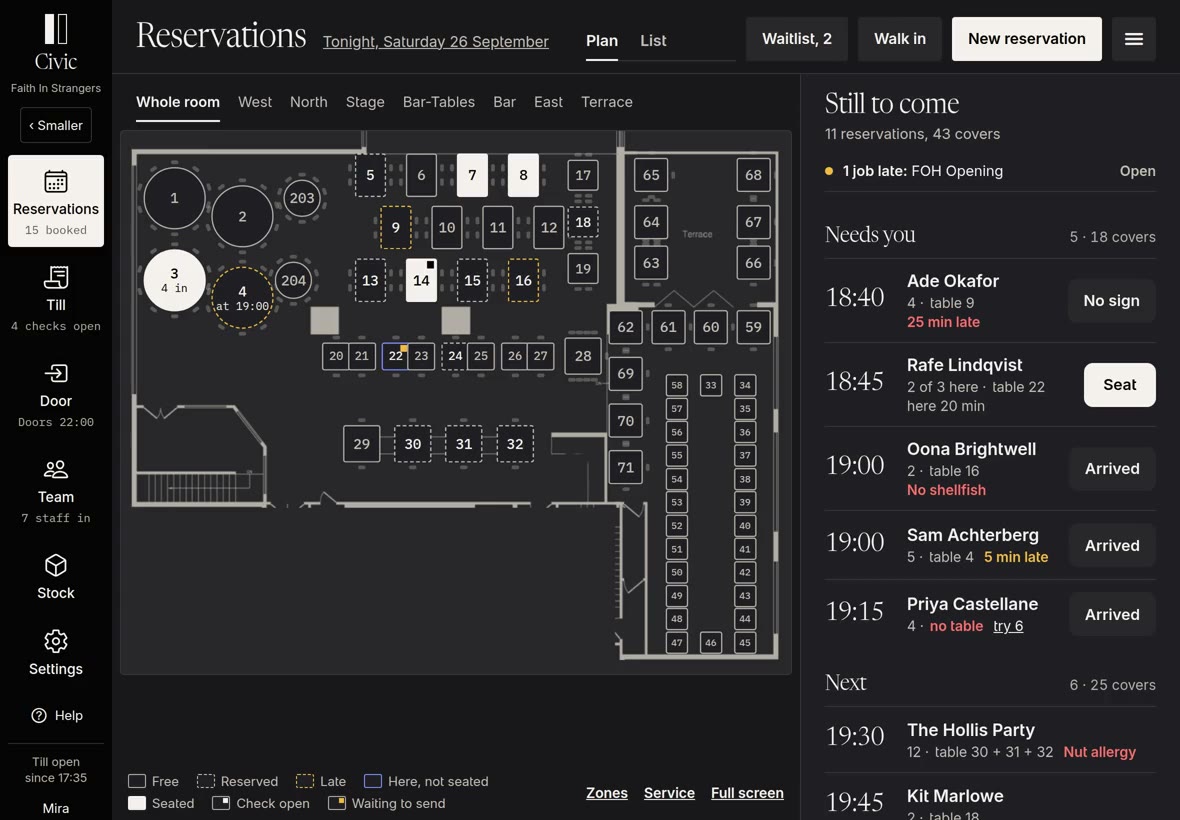The height and width of the screenshot is (820, 1180).
Task: Select bar seat 33
Action: (x=710, y=385)
